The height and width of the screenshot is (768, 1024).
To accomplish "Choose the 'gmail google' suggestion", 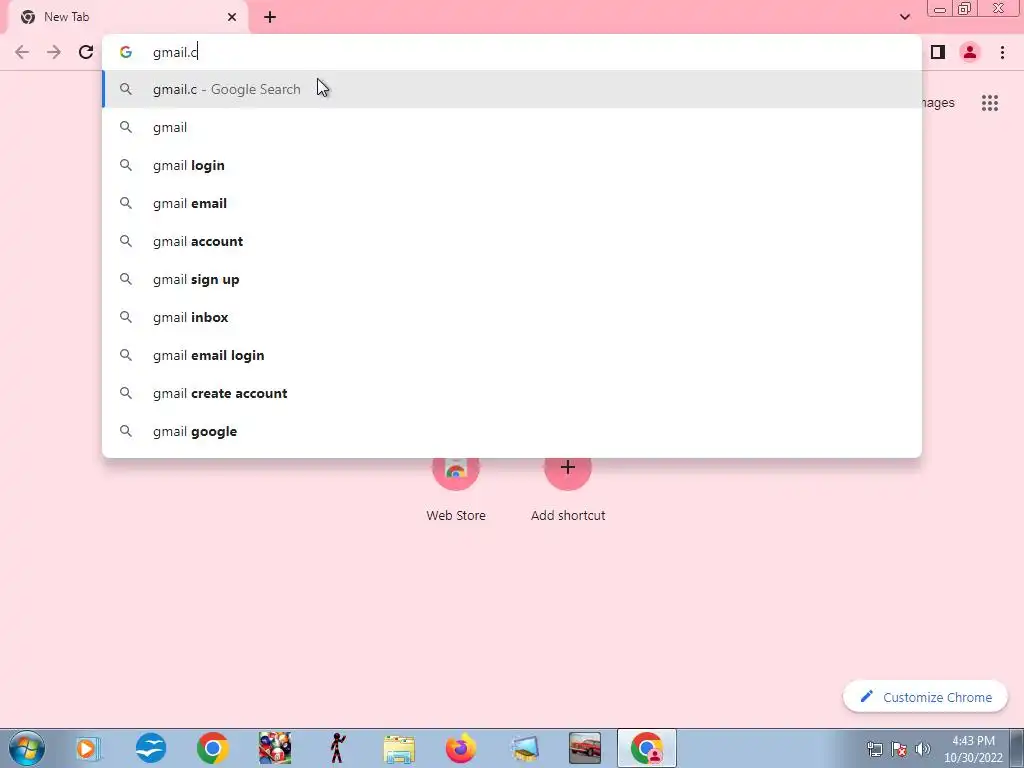I will coord(512,431).
